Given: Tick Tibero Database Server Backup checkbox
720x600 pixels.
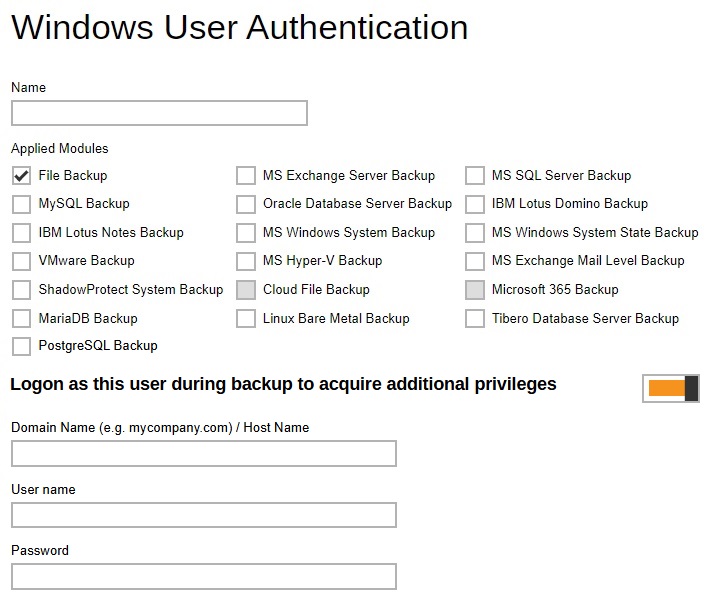Looking at the screenshot, I should click(475, 318).
